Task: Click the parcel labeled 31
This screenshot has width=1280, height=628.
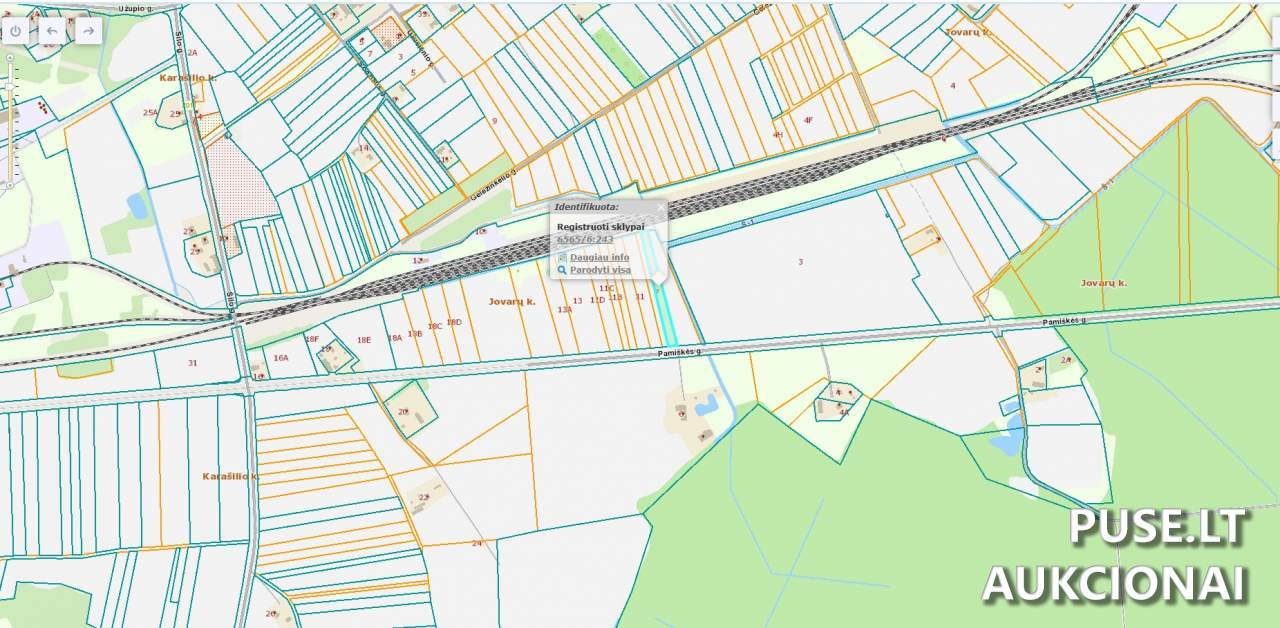Action: point(192,363)
